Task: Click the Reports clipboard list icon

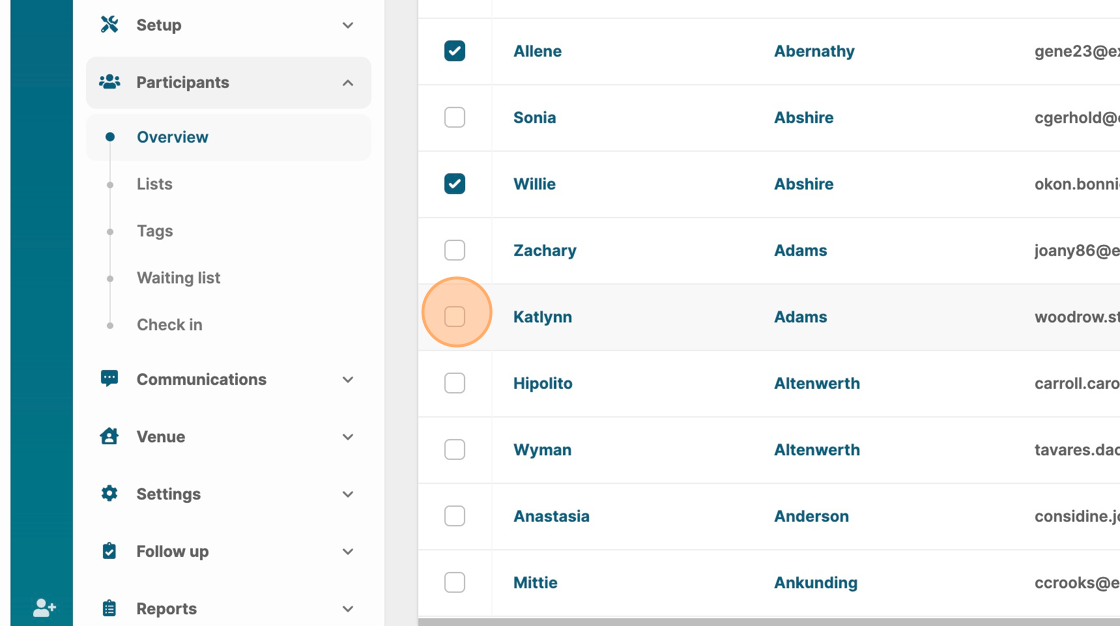Action: tap(110, 608)
